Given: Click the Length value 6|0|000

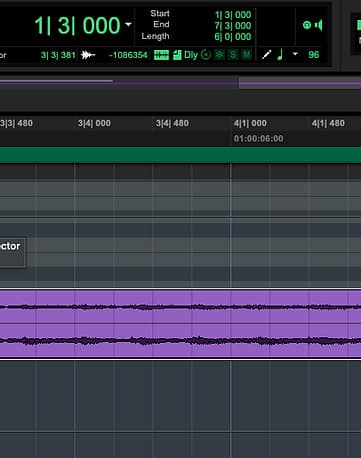Looking at the screenshot, I should coord(233,37).
